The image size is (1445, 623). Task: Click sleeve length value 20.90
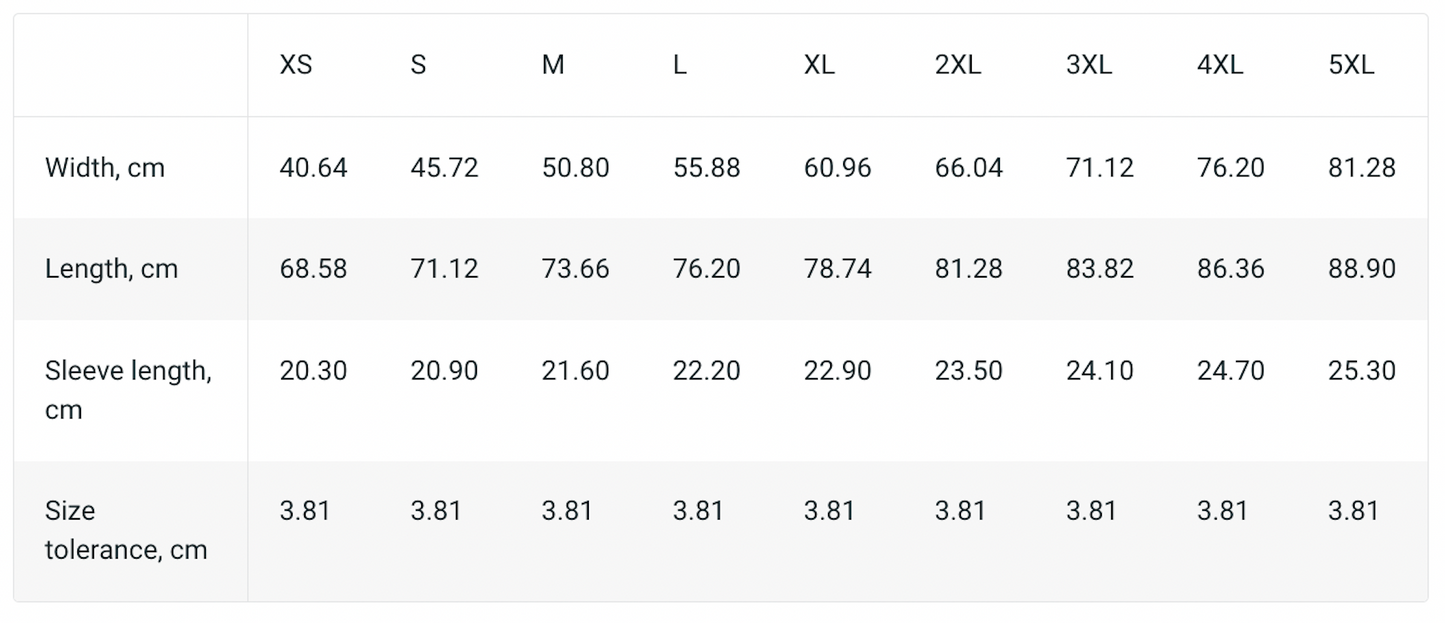[444, 371]
